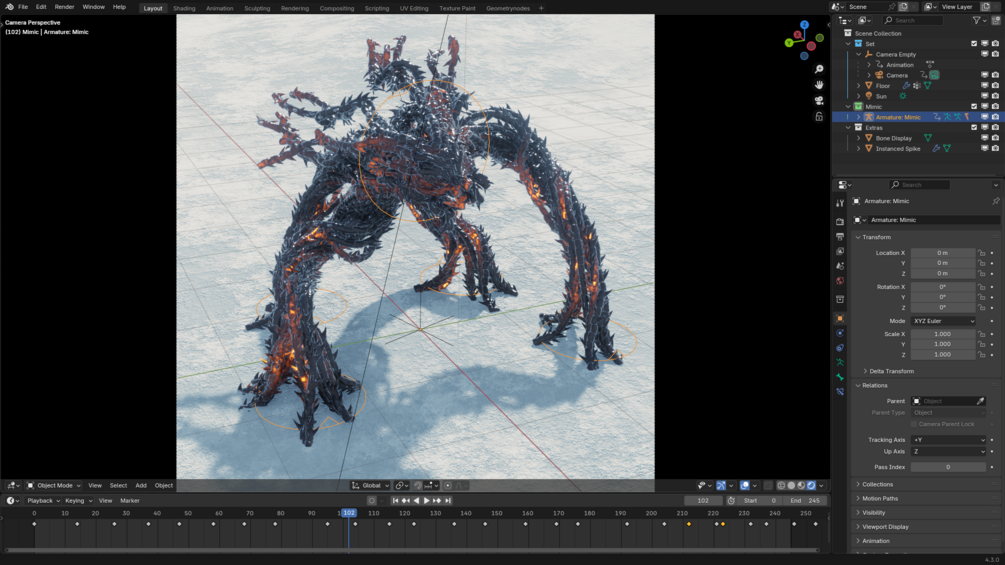Open the Object Mode dropdown
The height and width of the screenshot is (565, 1005).
click(x=54, y=486)
